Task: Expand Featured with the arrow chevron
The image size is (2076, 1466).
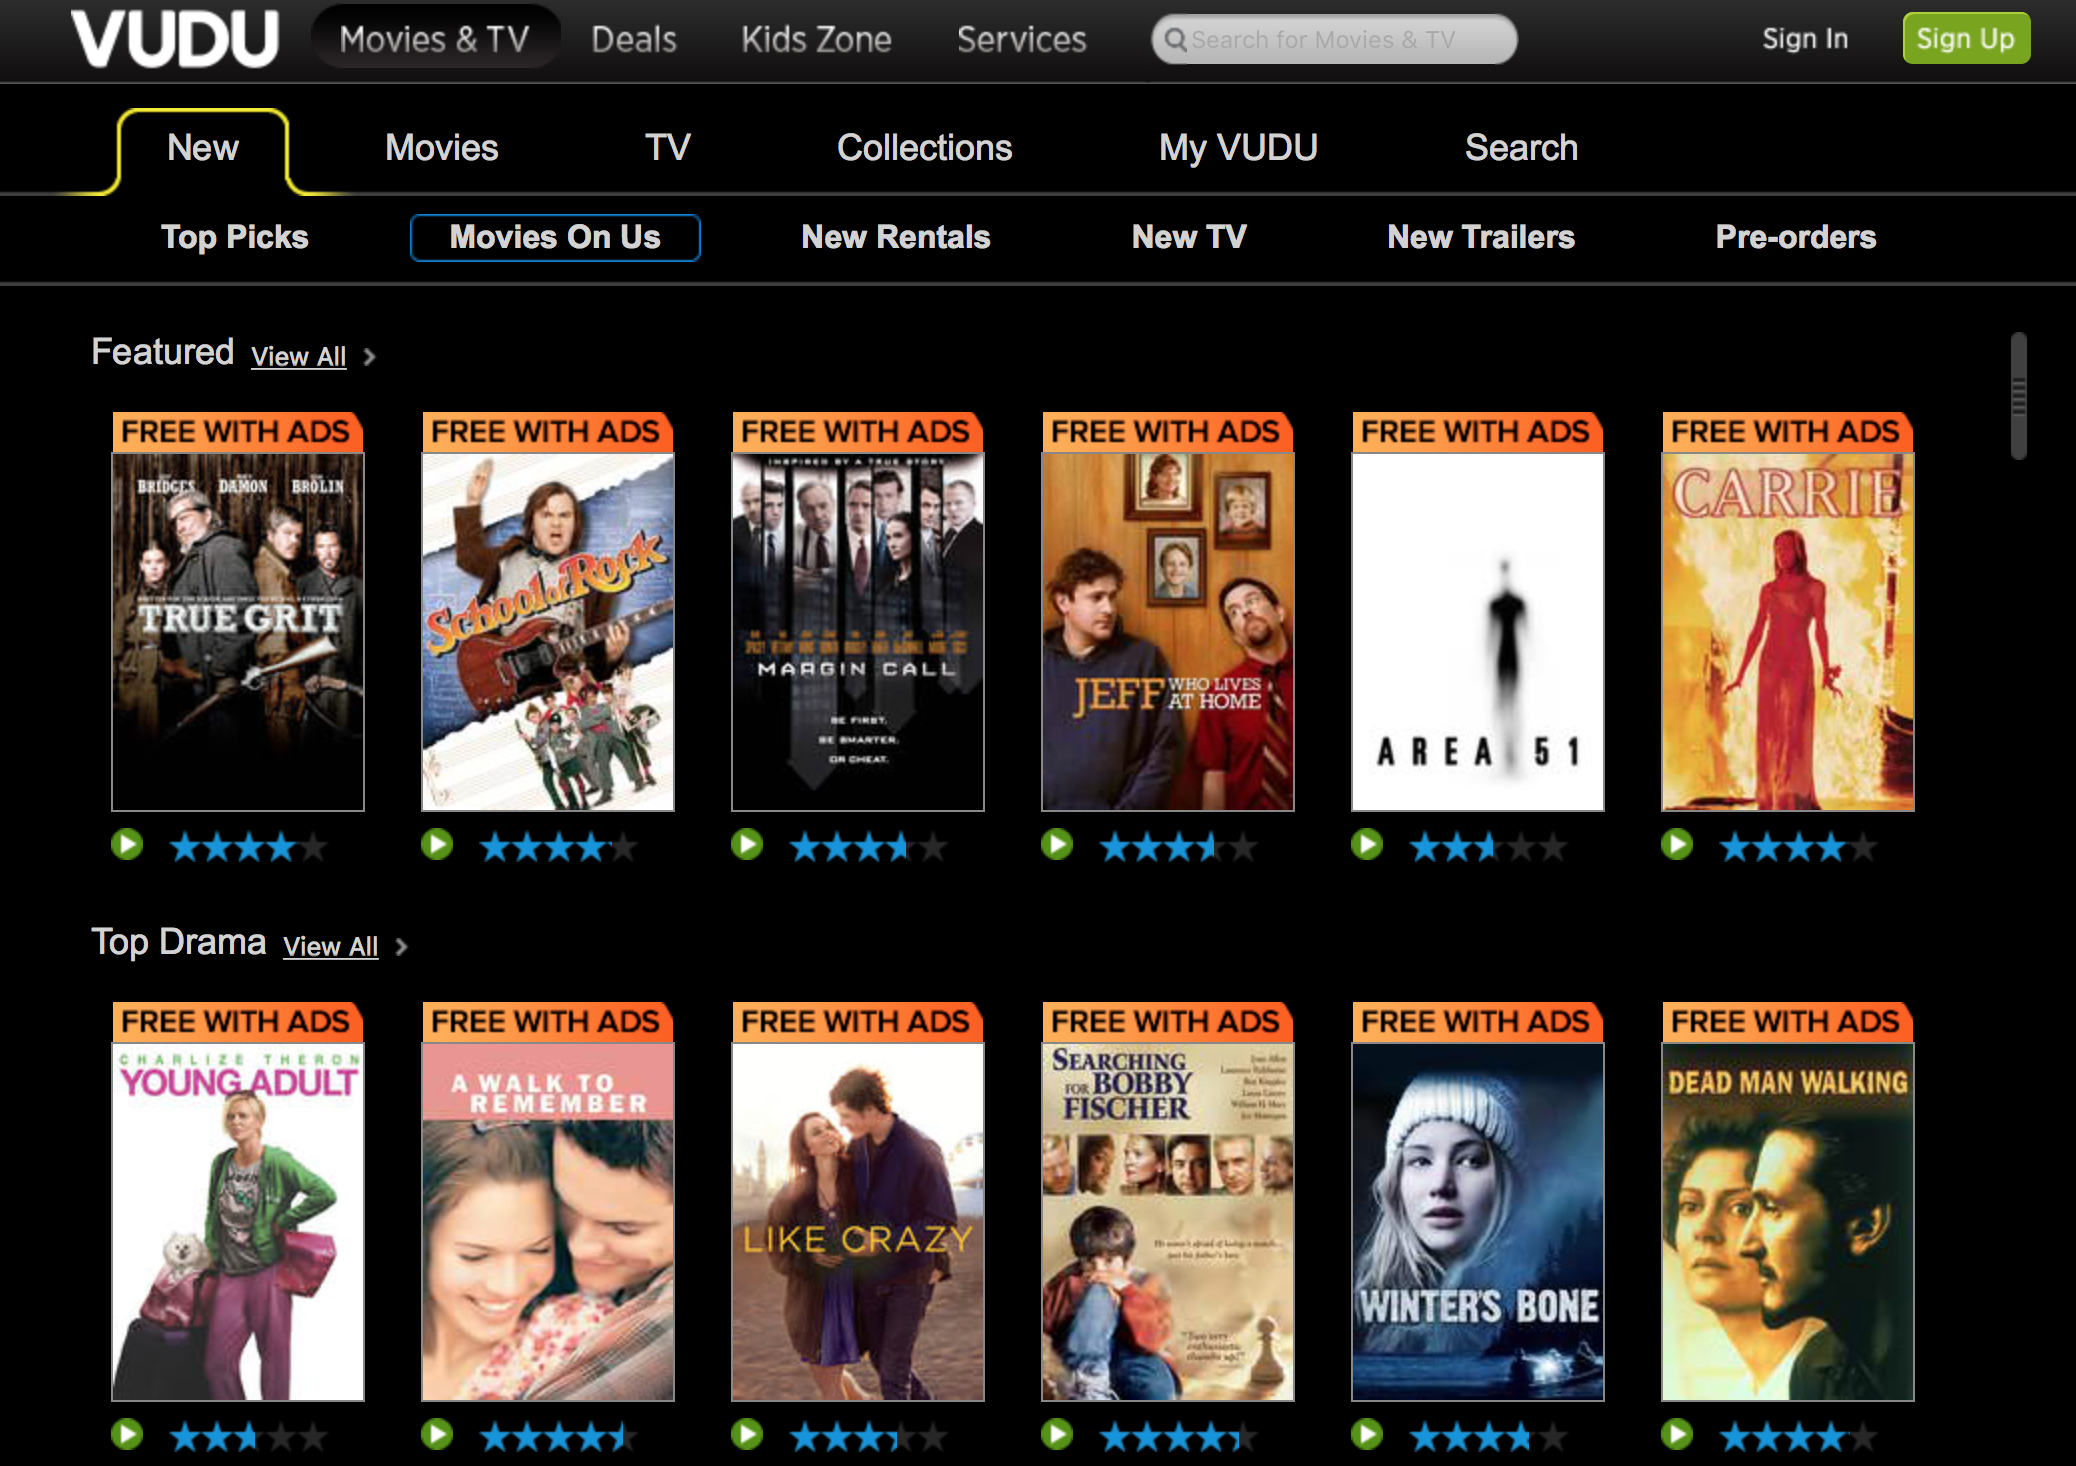Action: (x=369, y=357)
